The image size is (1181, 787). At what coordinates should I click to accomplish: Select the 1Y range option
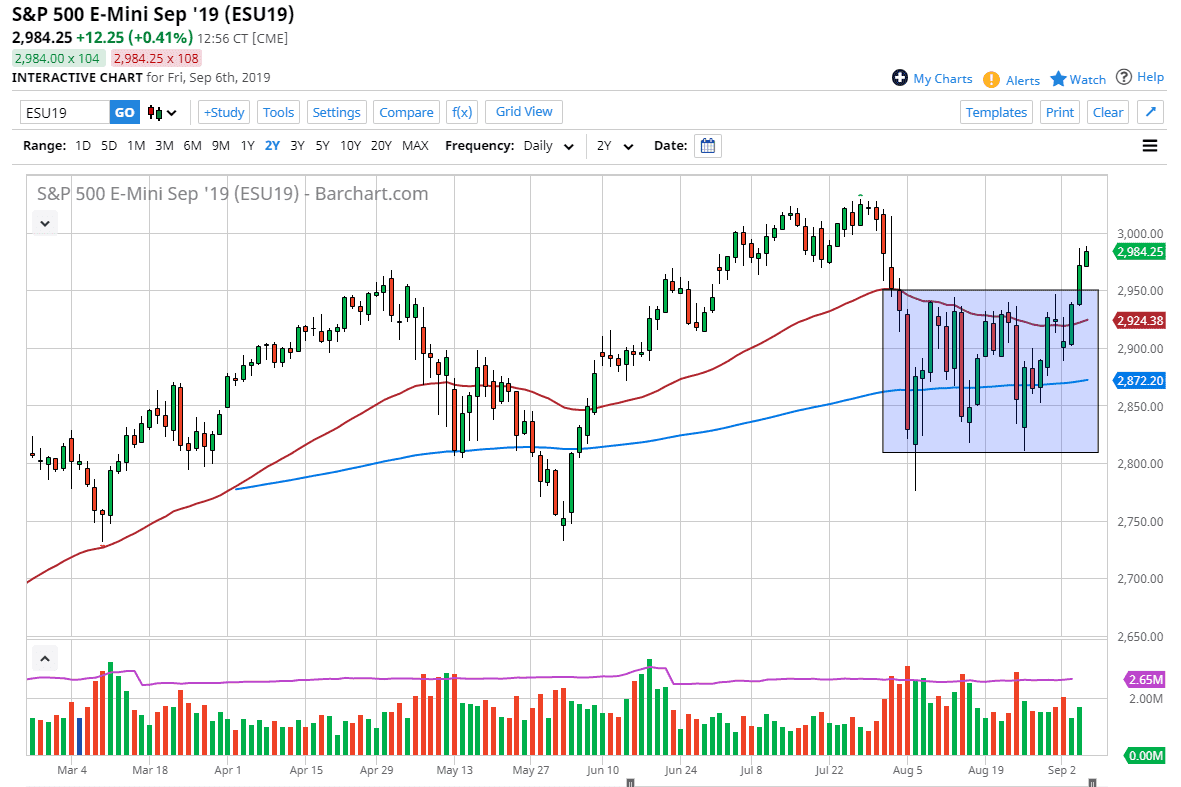(247, 146)
